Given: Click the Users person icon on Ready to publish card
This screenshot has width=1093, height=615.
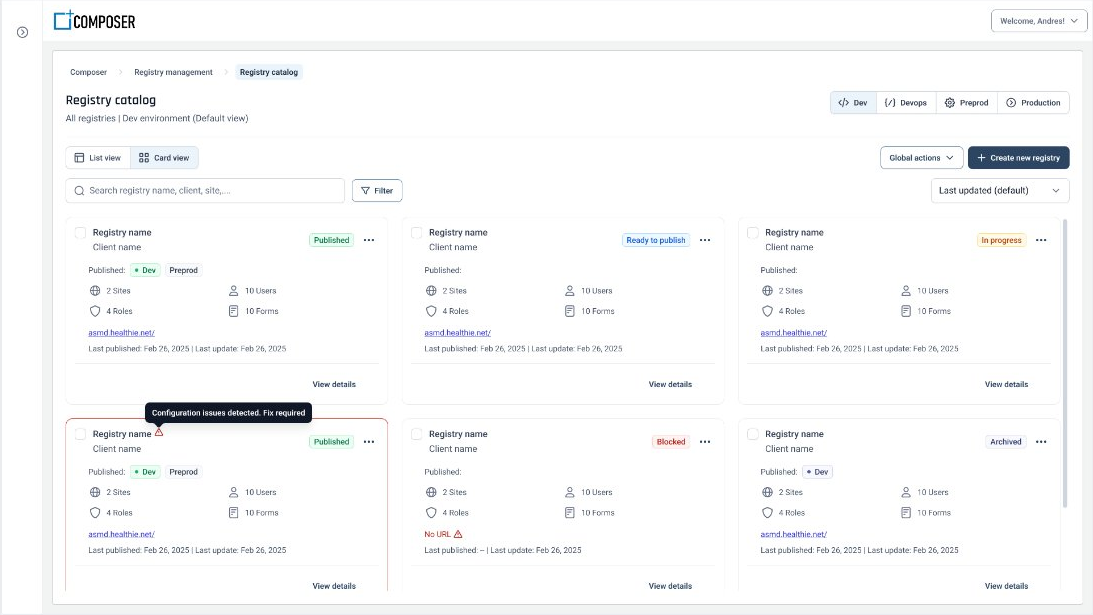Looking at the screenshot, I should coord(570,291).
